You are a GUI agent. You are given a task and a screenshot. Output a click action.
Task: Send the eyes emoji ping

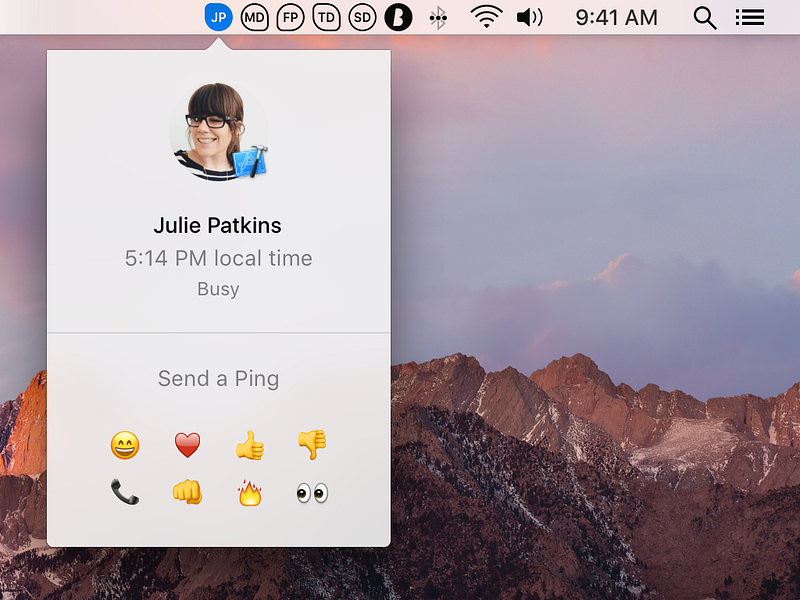point(312,493)
